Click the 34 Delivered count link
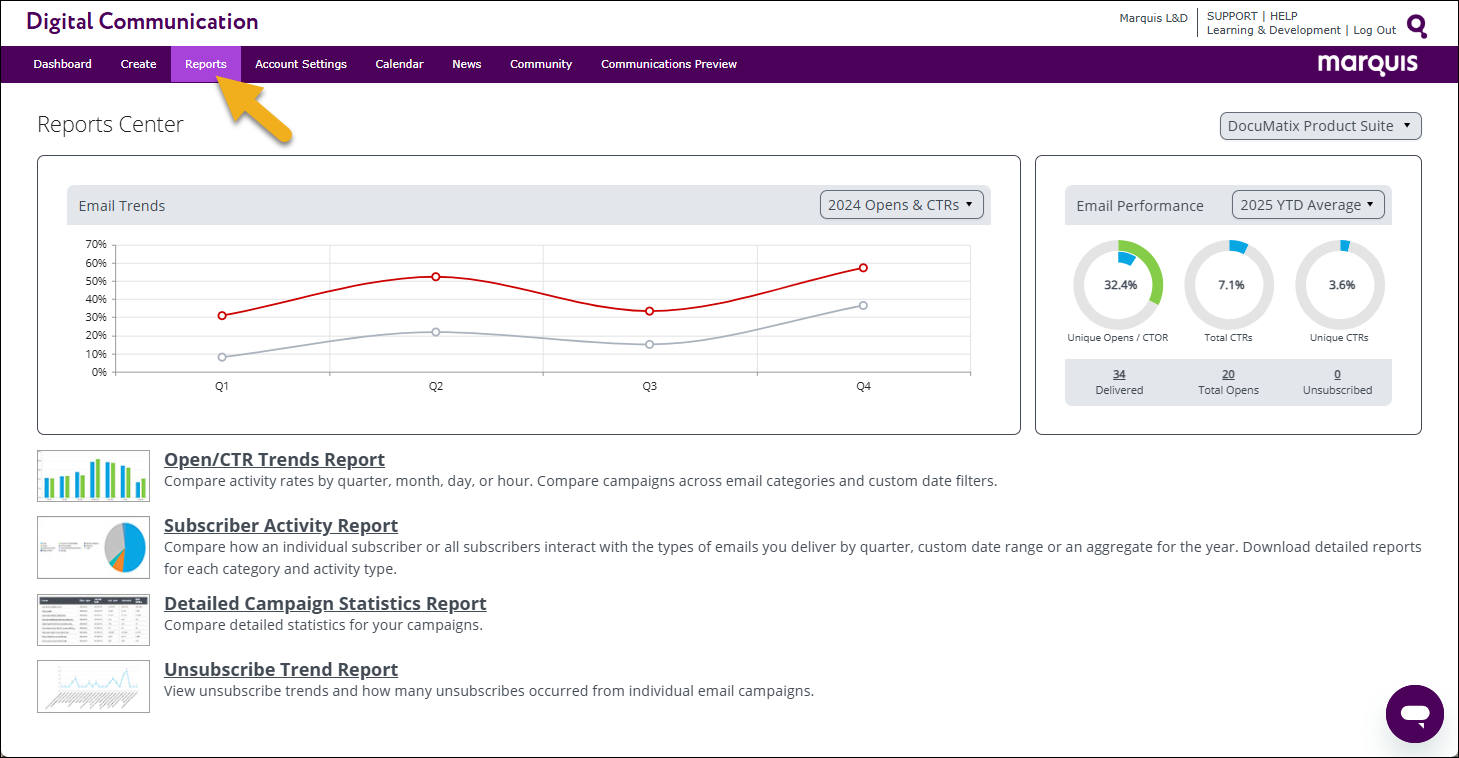This screenshot has width=1459, height=758. [x=1119, y=375]
